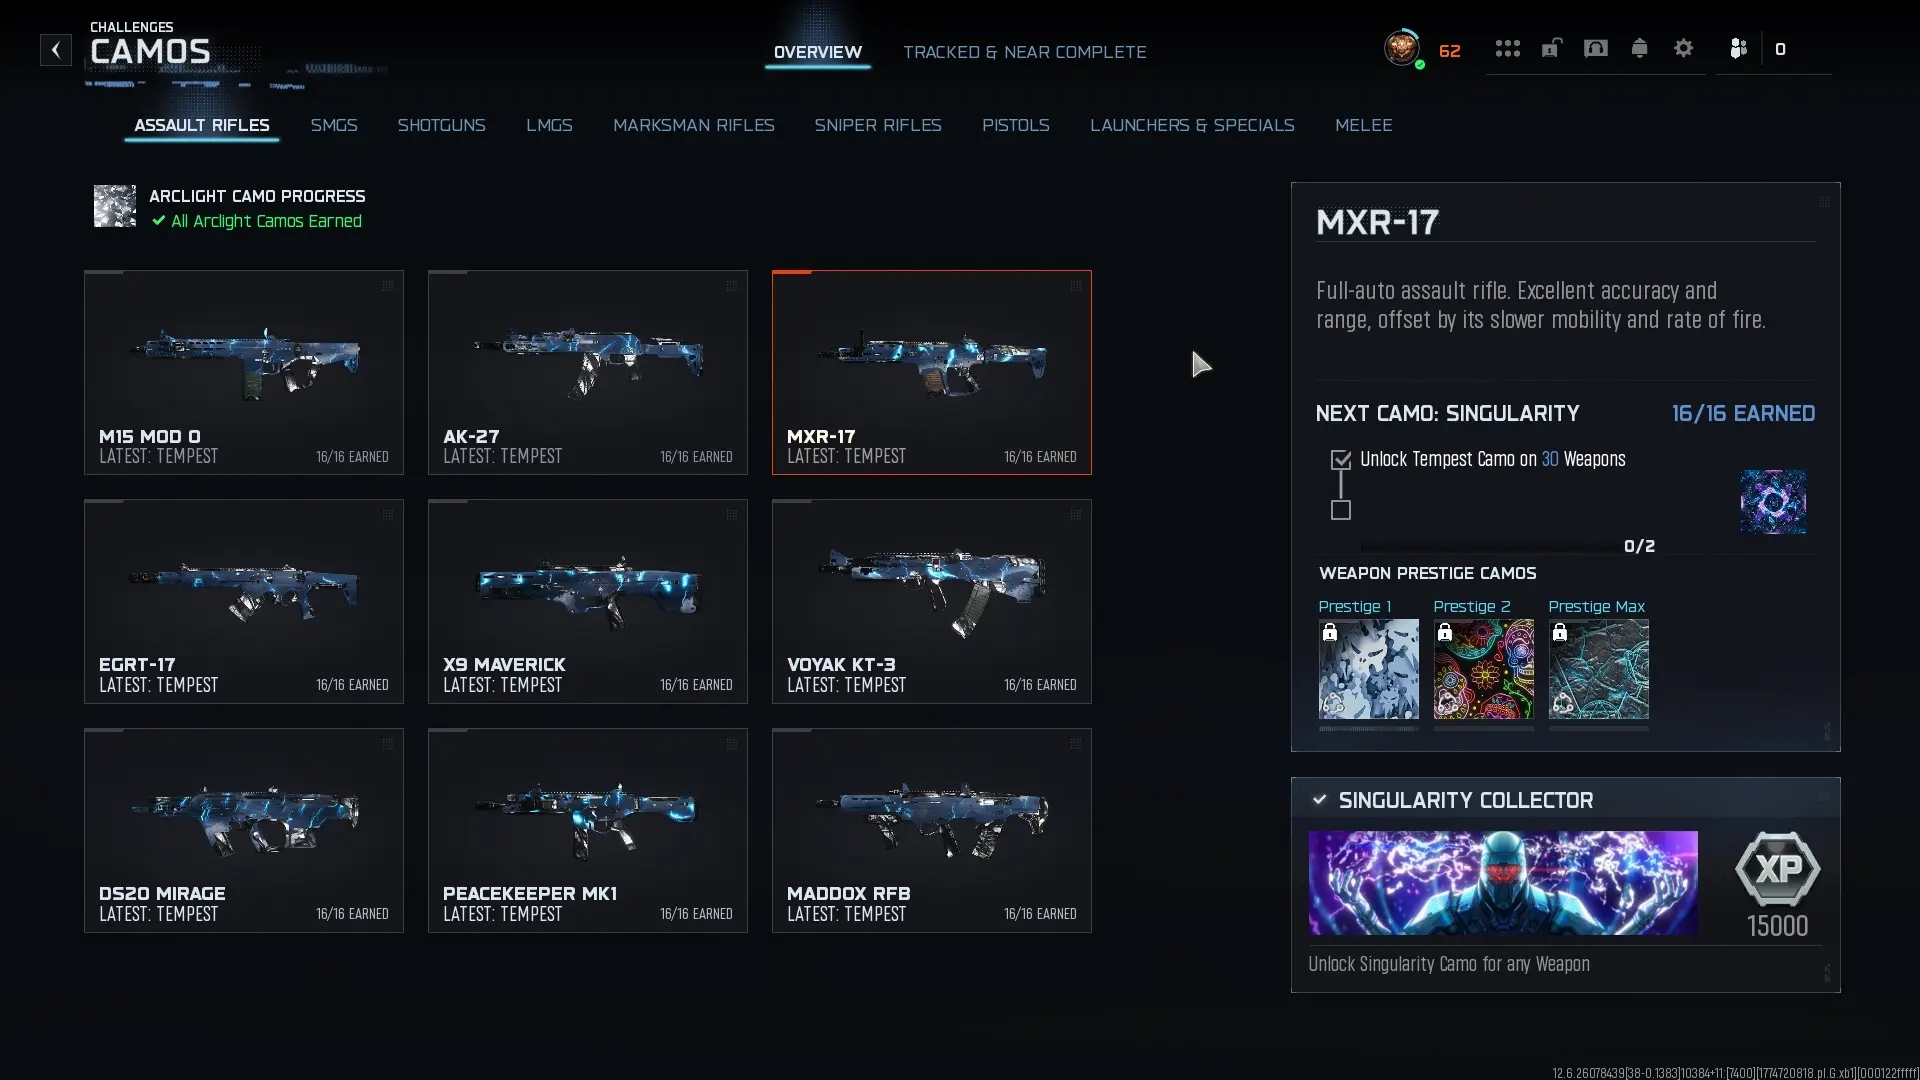The image size is (1920, 1080).
Task: Switch to the SMGs tab
Action: (x=334, y=125)
